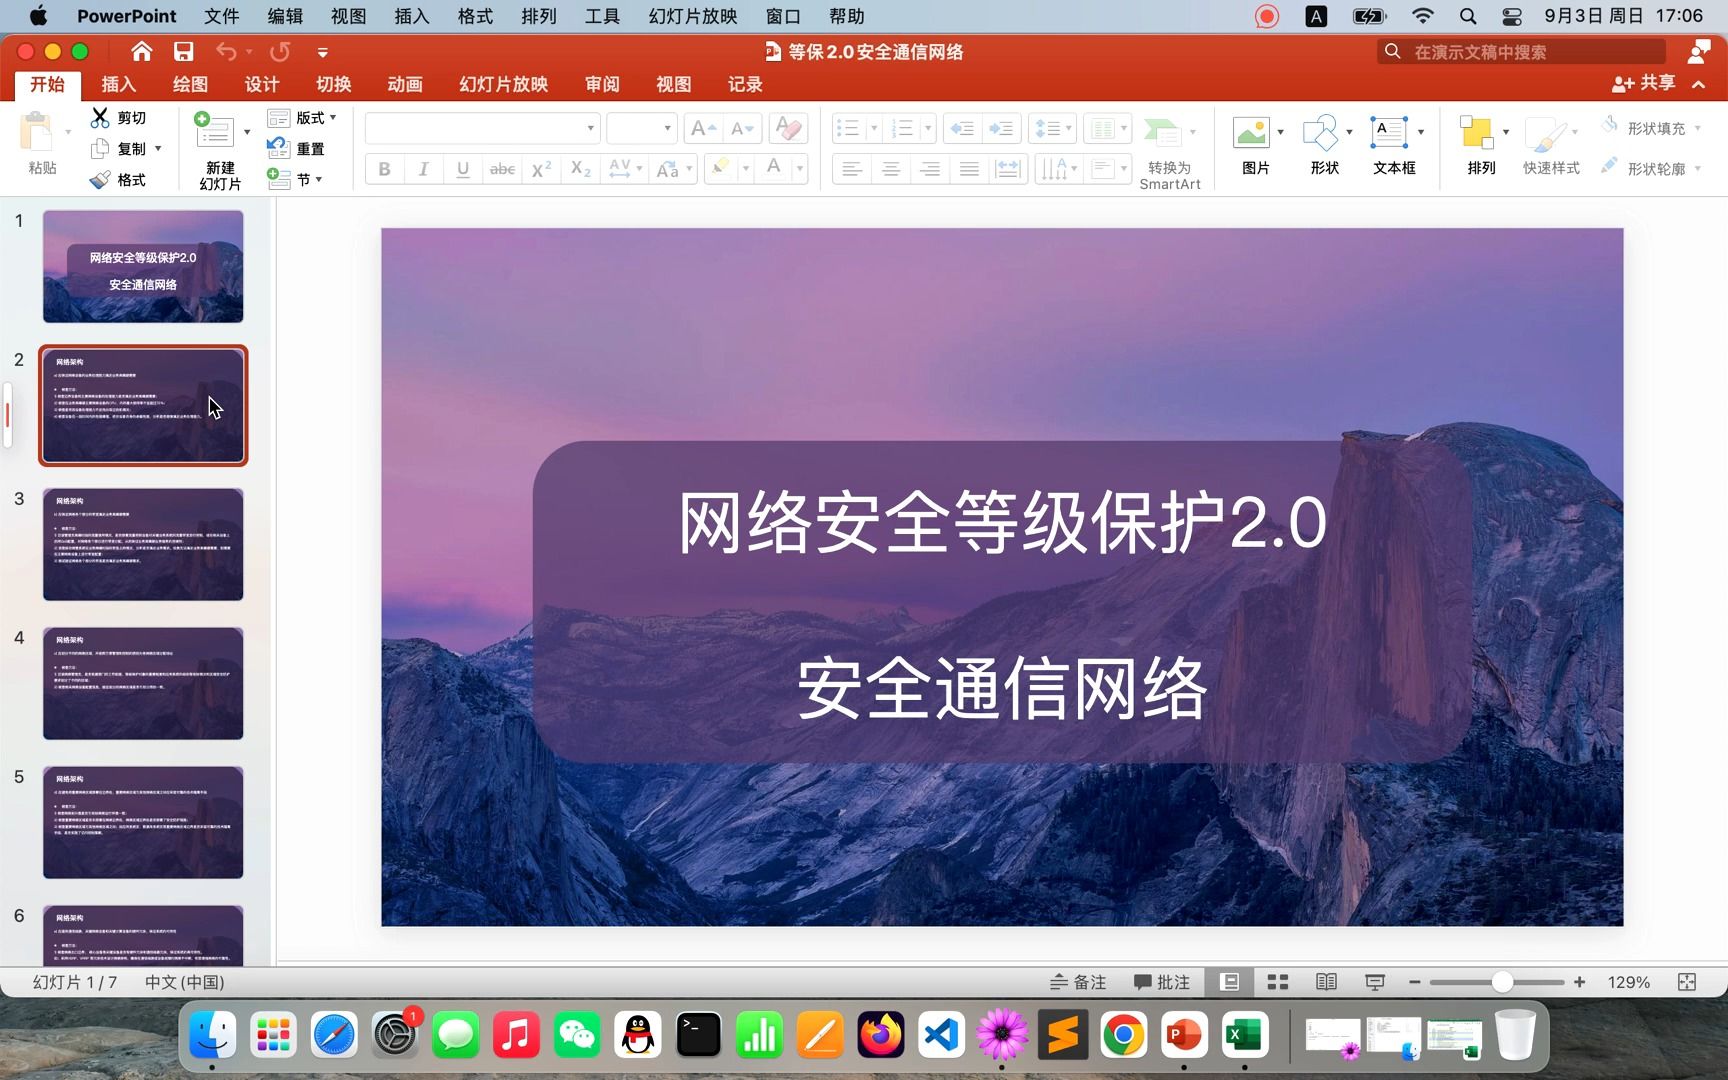Start slide show from status bar
The width and height of the screenshot is (1728, 1080).
(x=1375, y=982)
